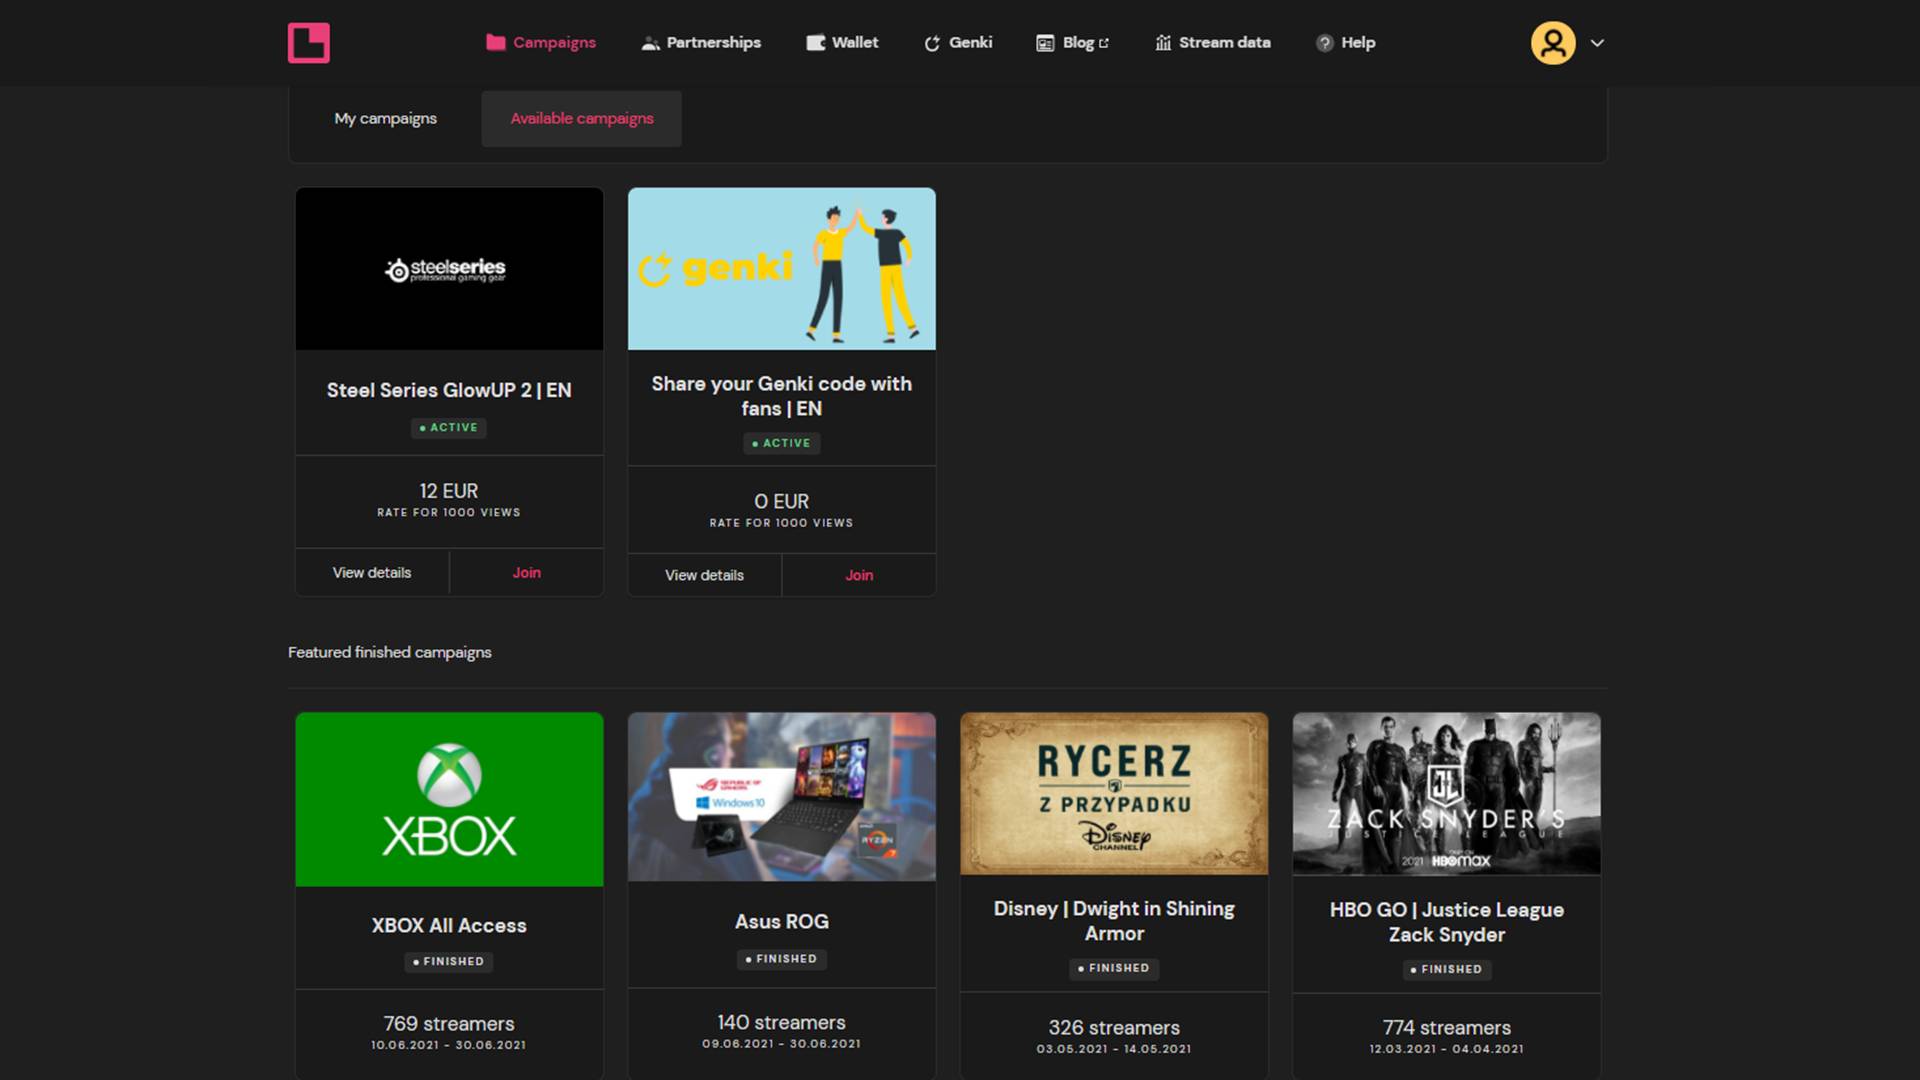Click the 774 streamers count
1920x1080 pixels.
(x=1446, y=1028)
